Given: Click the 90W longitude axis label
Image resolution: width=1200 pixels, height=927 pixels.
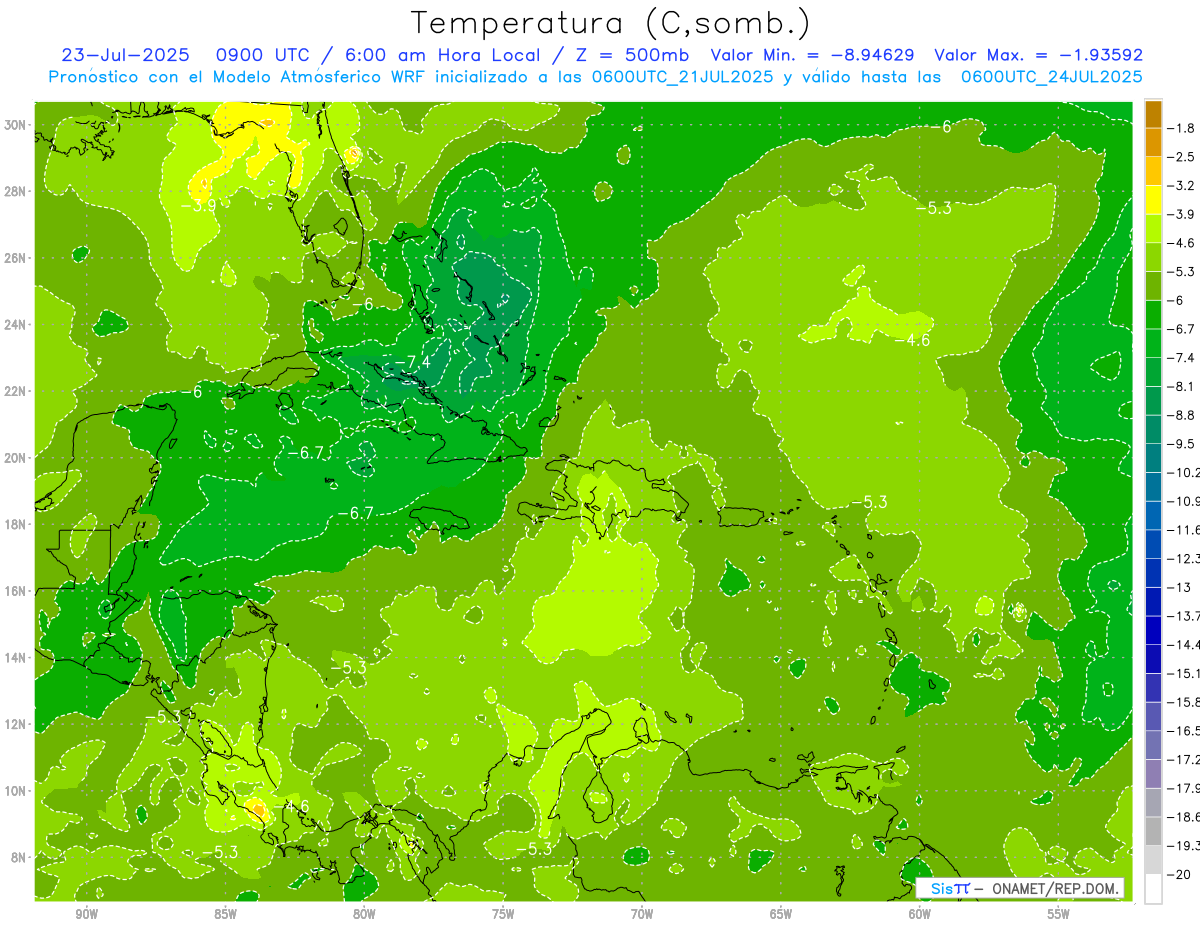Looking at the screenshot, I should click(86, 914).
